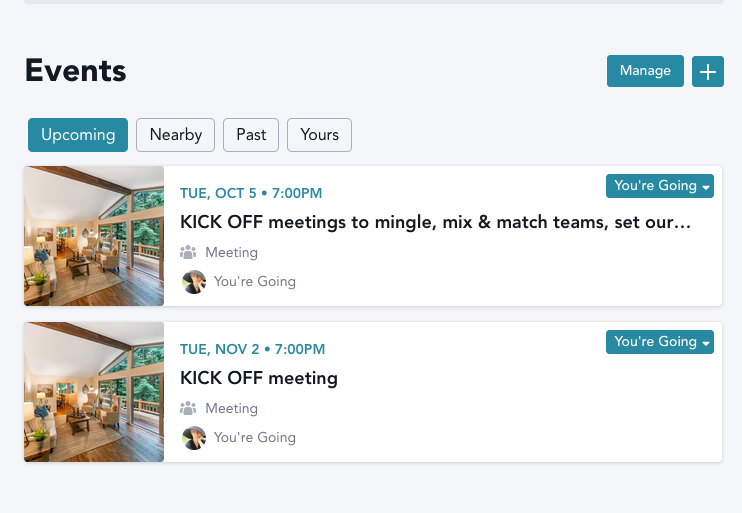Open the 'KICK OFF meetings to mingle' event title

[435, 222]
